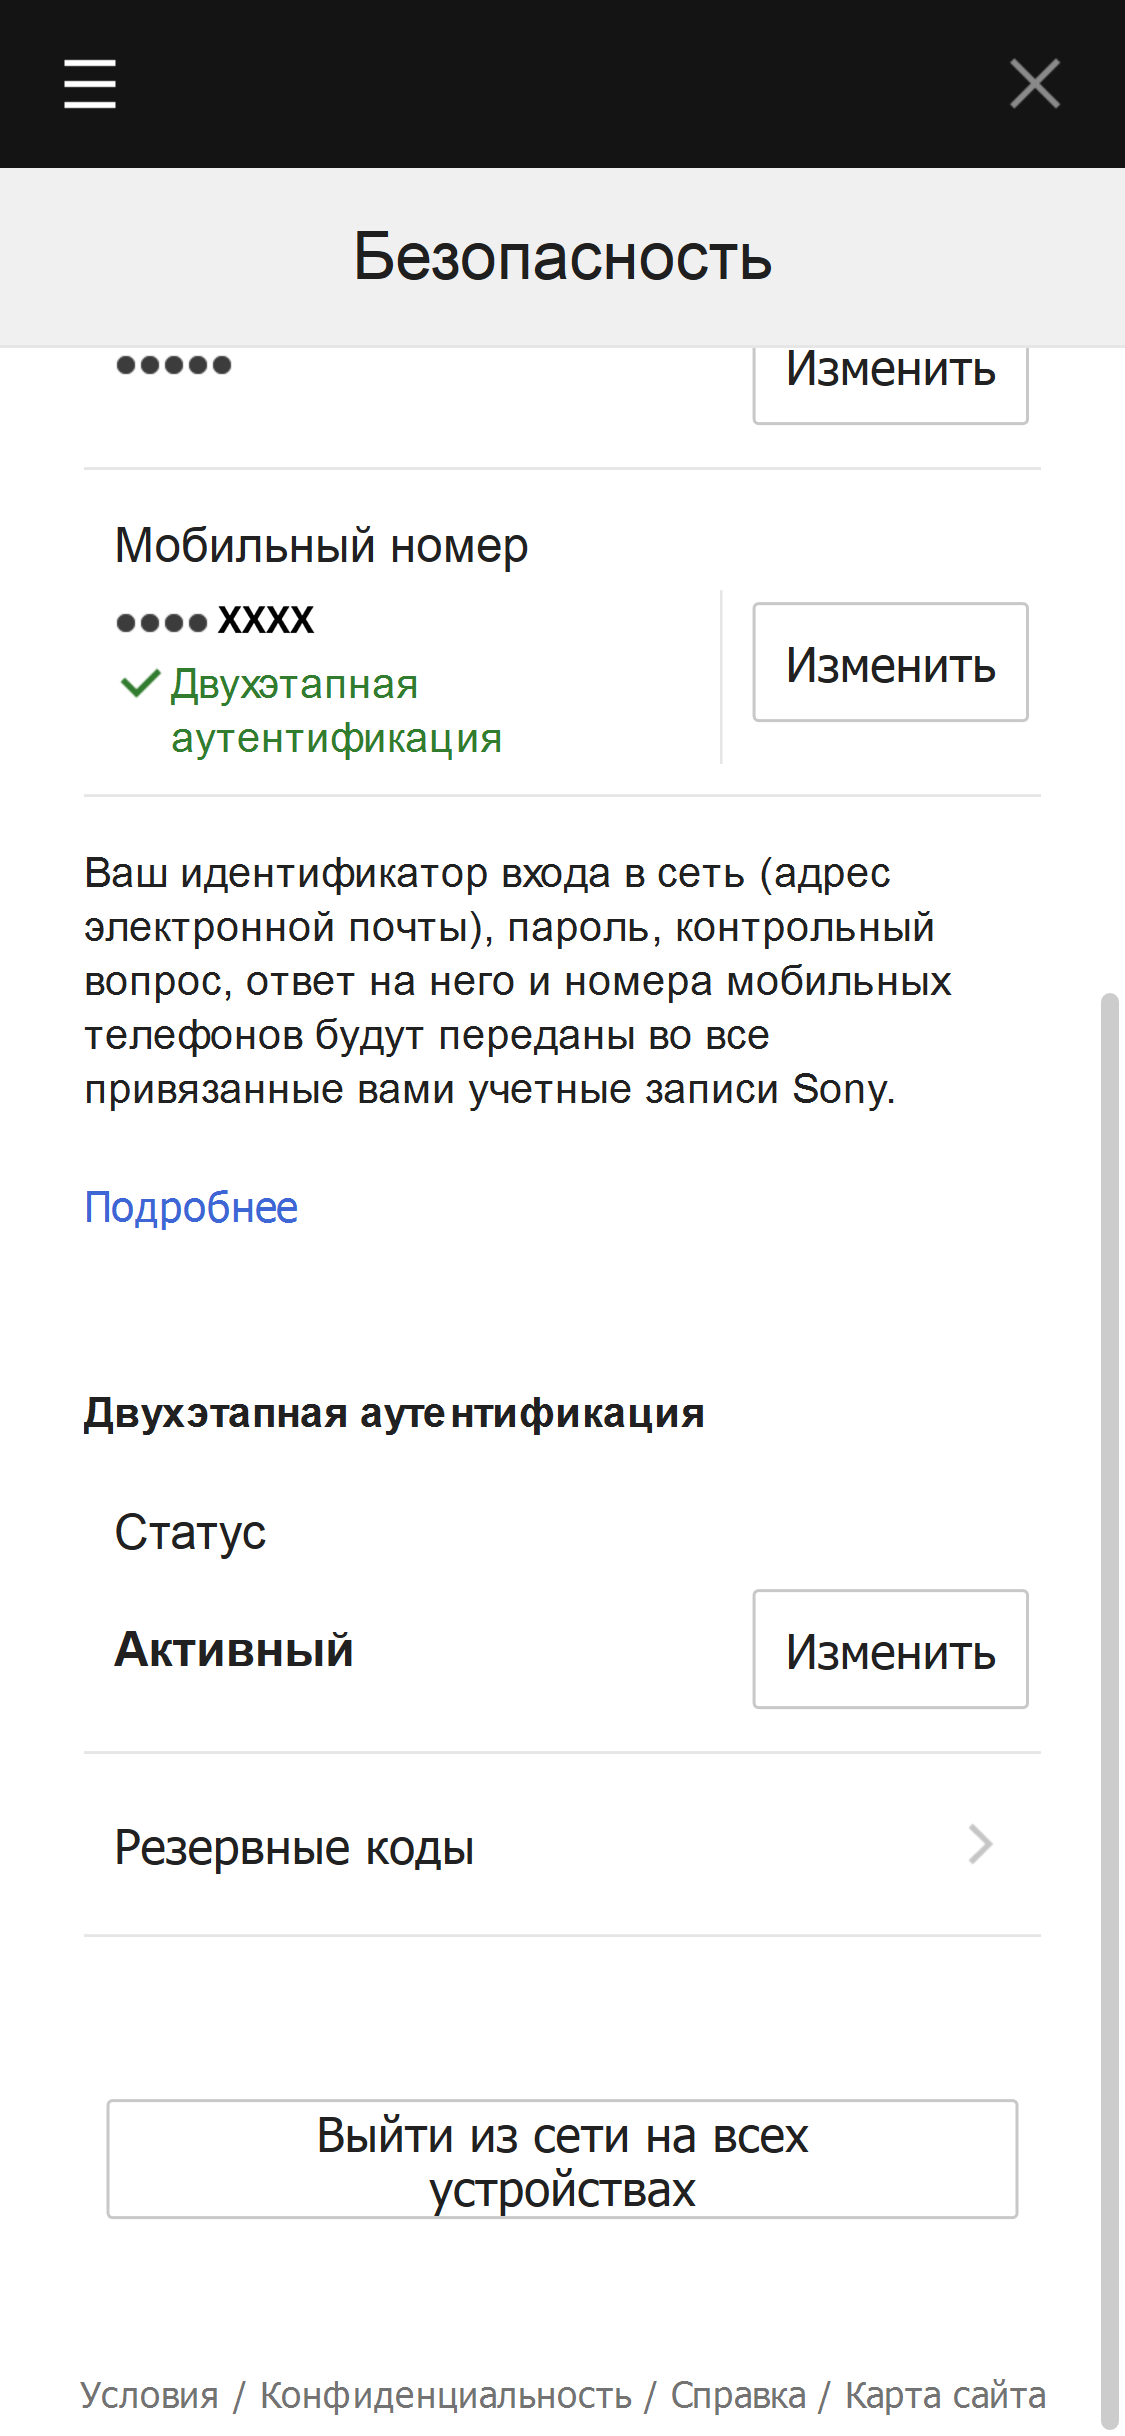The image size is (1125, 2436).
Task: Click the masked password dots
Action: tap(174, 365)
